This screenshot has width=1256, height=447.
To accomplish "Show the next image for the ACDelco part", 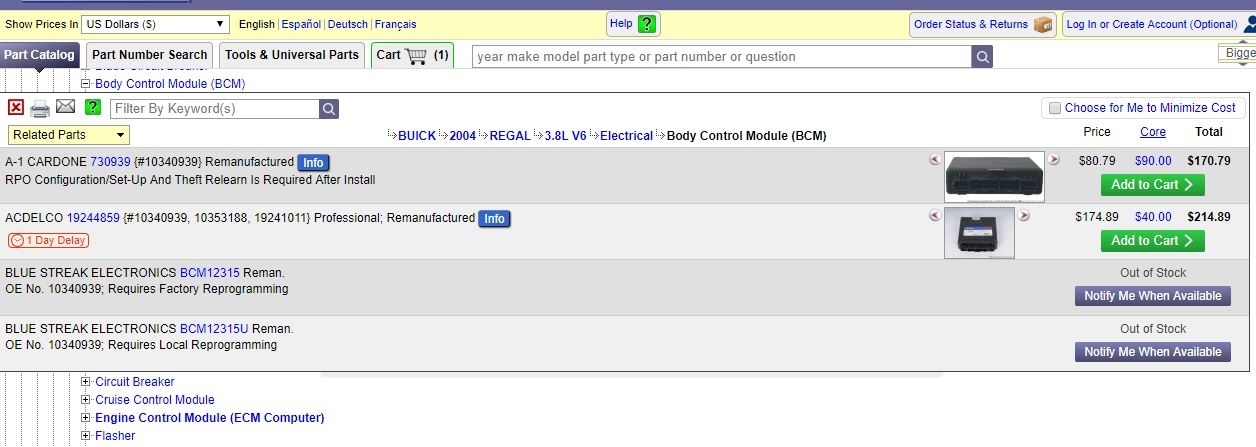I will (1023, 214).
